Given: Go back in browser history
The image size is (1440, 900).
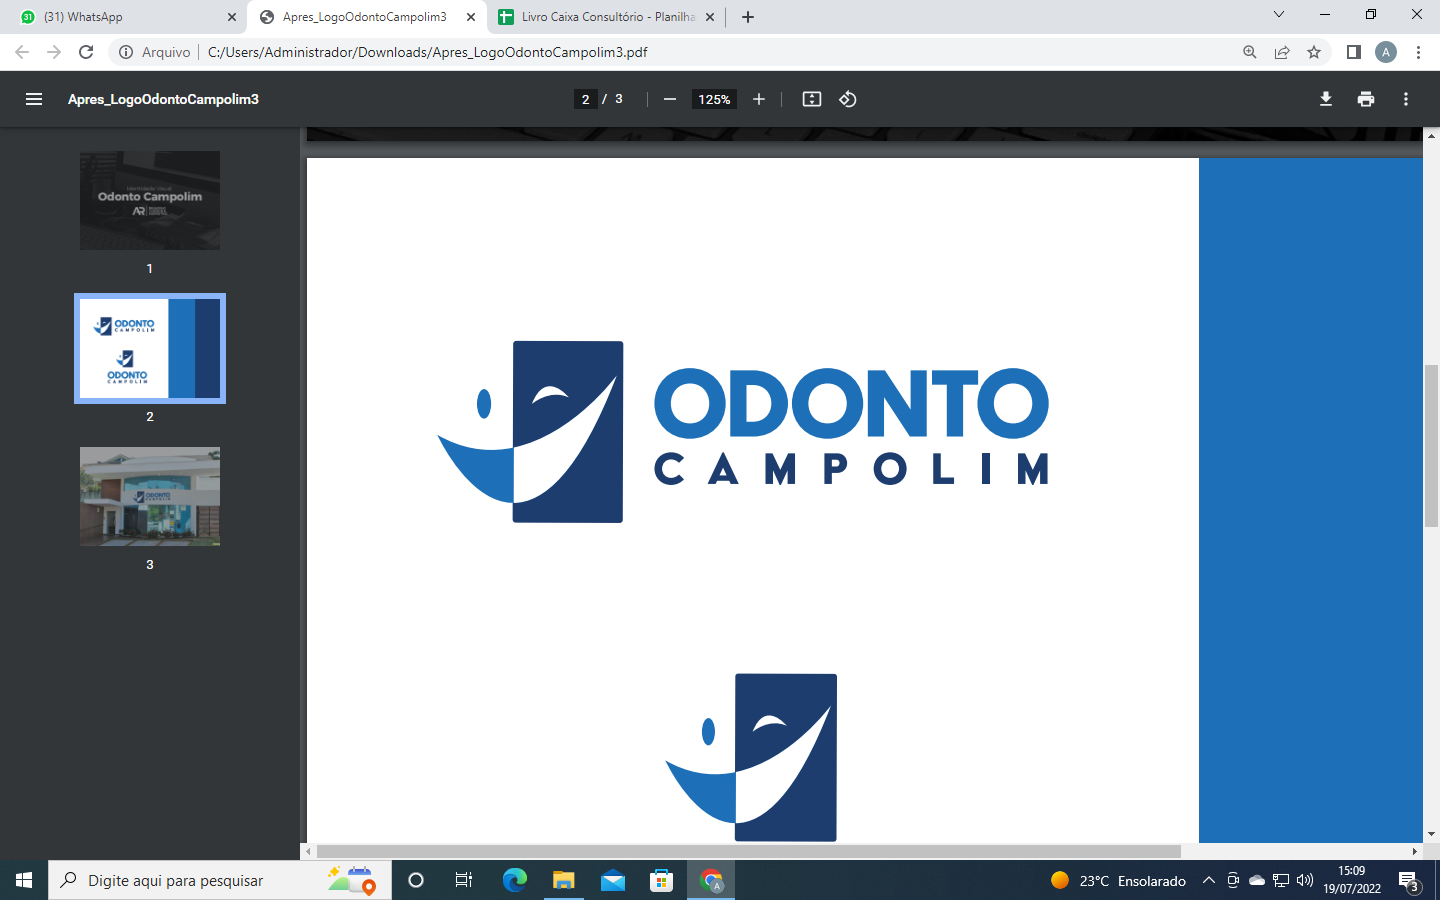Looking at the screenshot, I should coord(22,52).
